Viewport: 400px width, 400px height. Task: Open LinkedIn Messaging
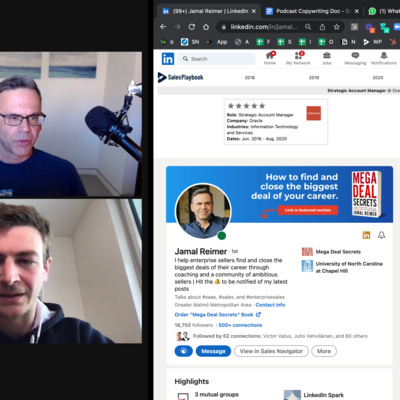355,58
